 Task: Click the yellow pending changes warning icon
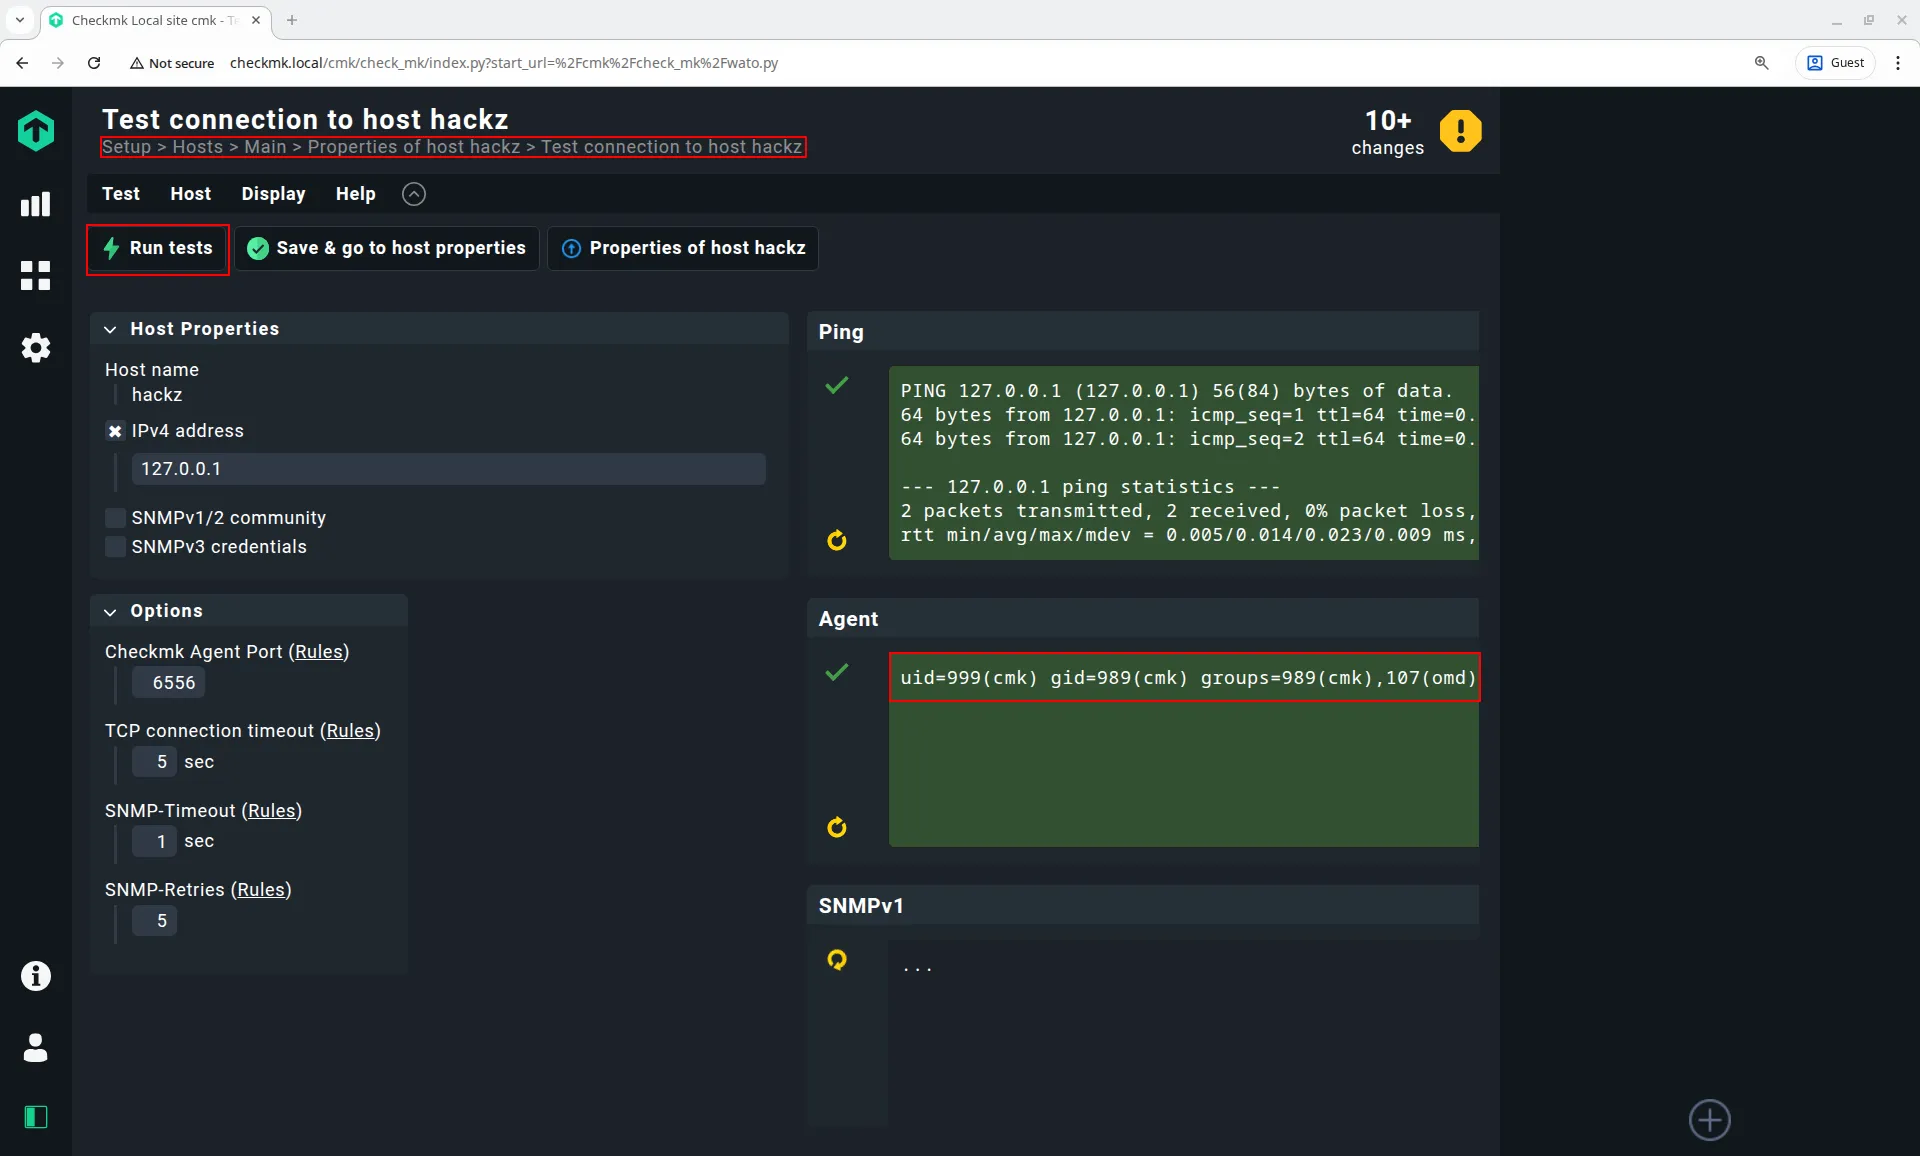[1460, 131]
